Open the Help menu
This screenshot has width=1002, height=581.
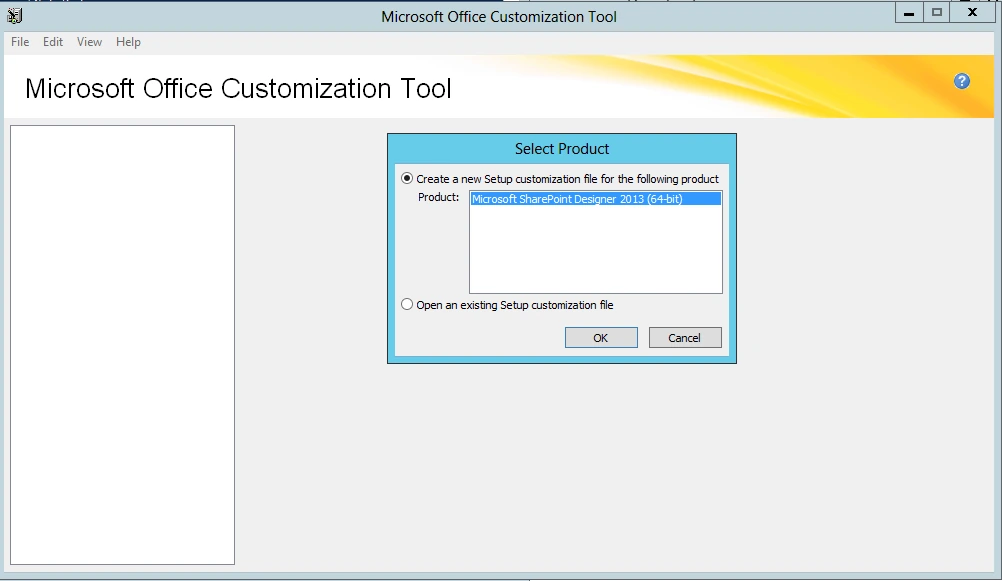[128, 42]
